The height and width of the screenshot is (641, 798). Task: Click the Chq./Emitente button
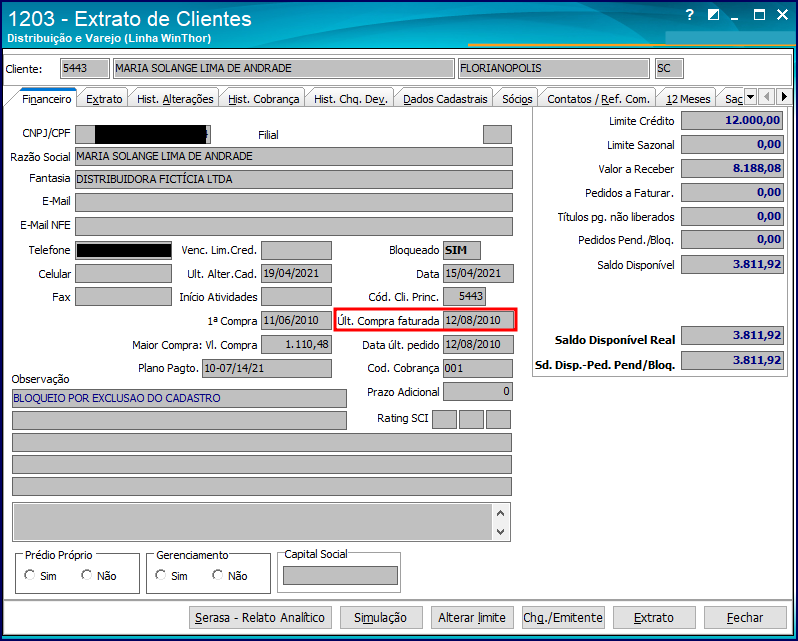[563, 618]
